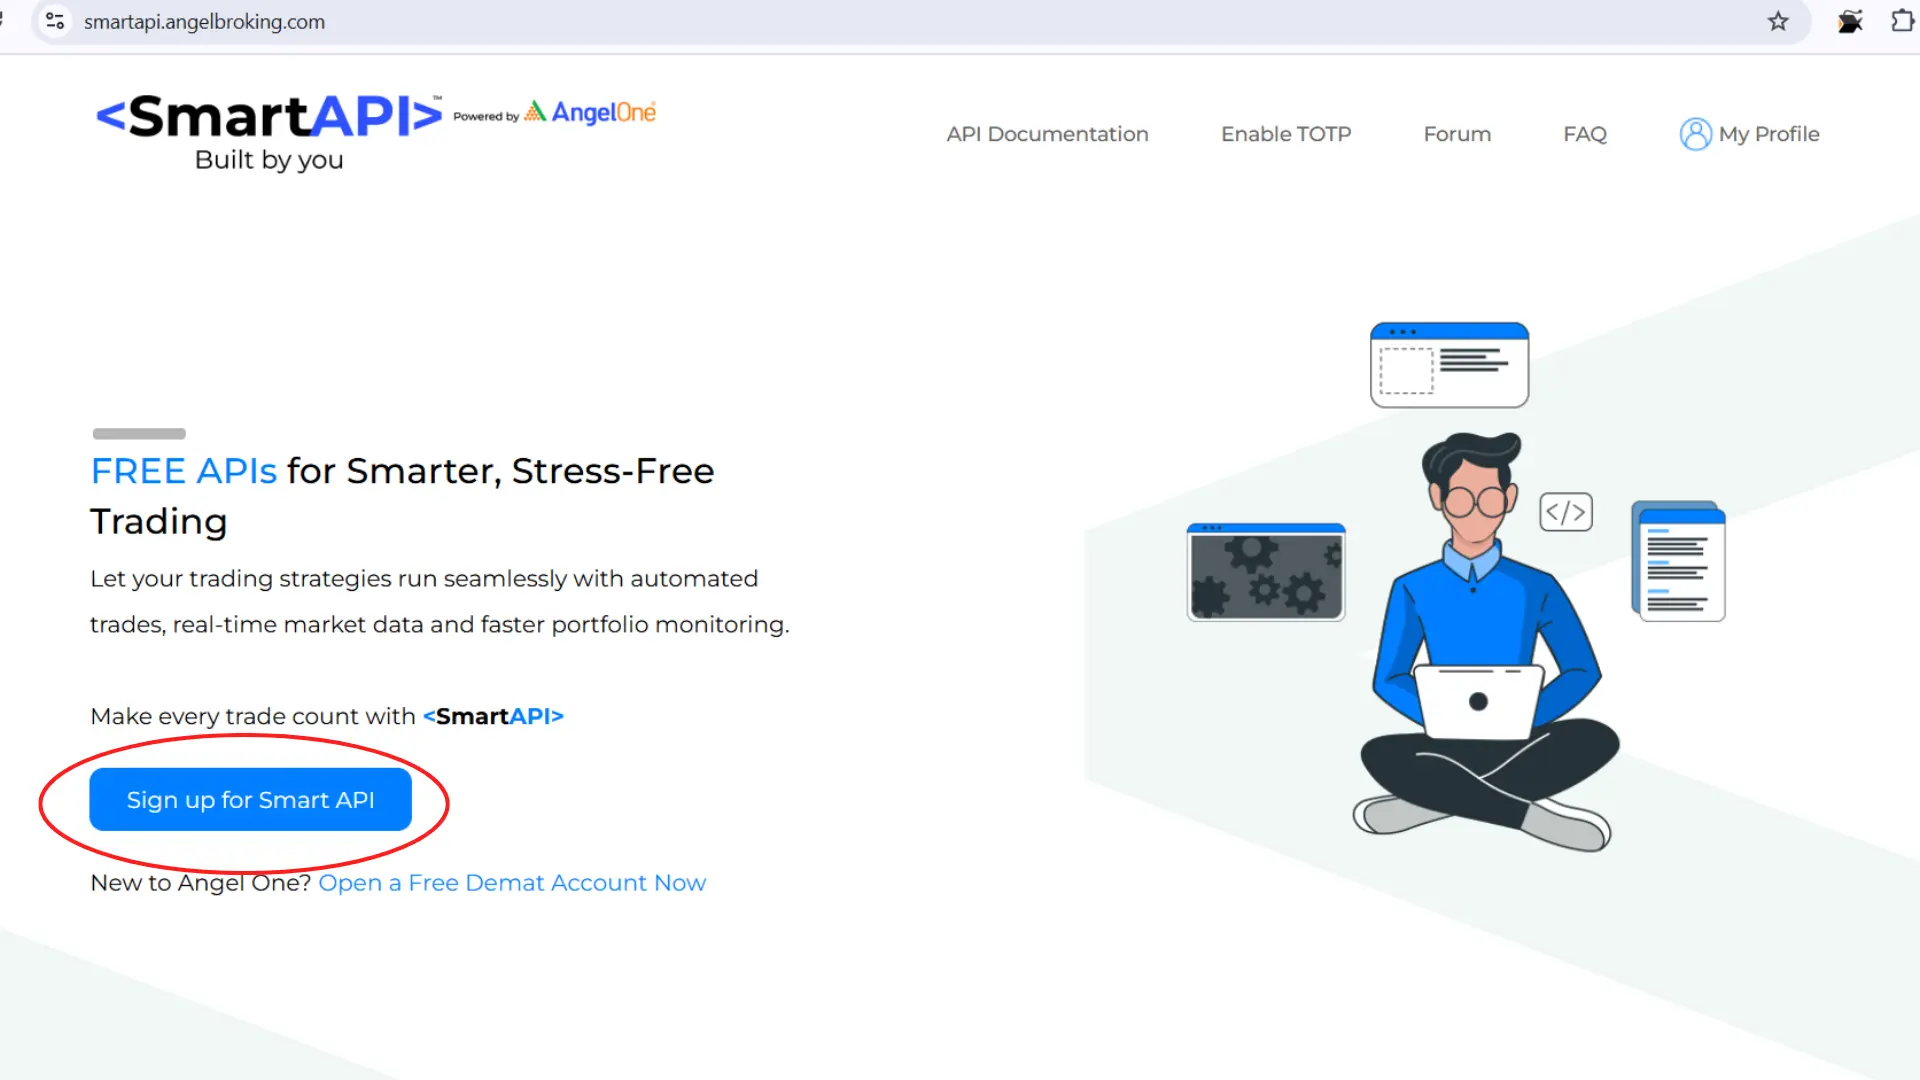The width and height of the screenshot is (1920, 1080).
Task: Click the browser window illustration at top
Action: tap(1448, 365)
